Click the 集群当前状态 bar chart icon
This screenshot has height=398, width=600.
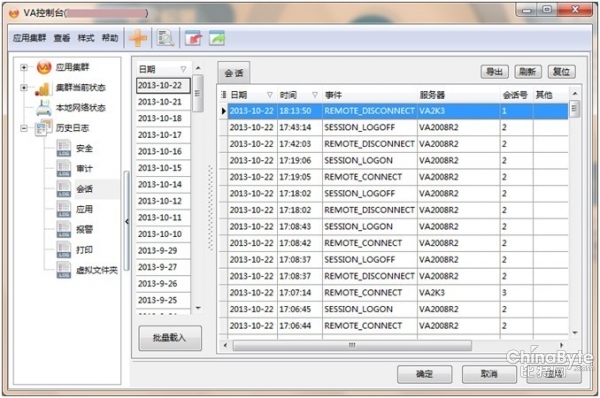tap(43, 88)
